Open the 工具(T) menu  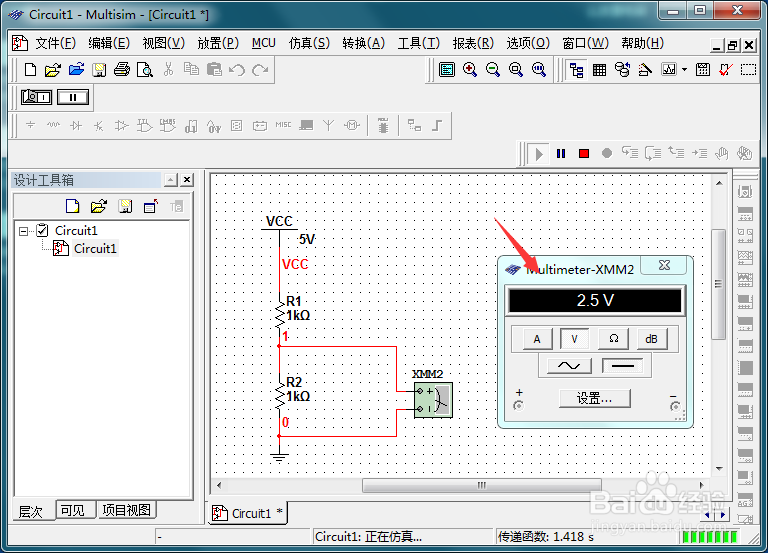coord(419,44)
